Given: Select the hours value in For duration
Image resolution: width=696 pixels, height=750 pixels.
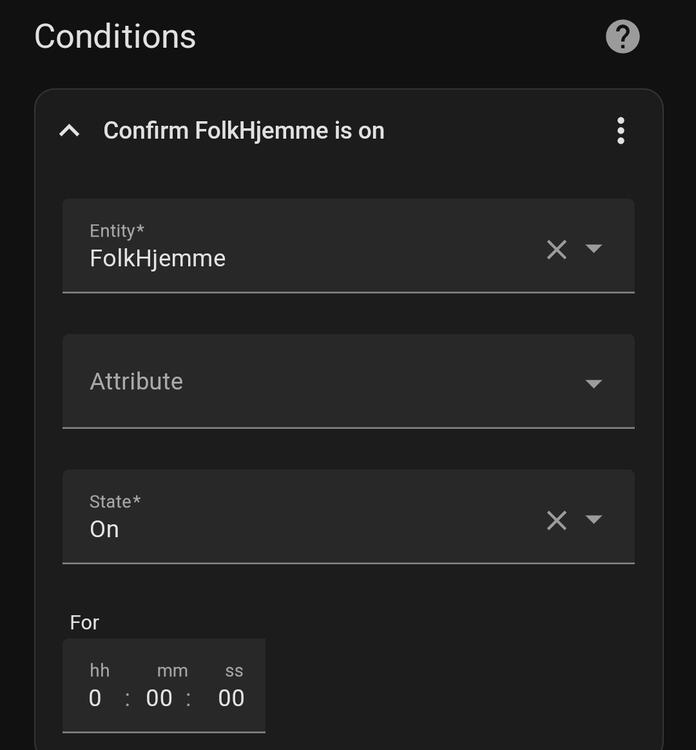Looking at the screenshot, I should click(95, 698).
